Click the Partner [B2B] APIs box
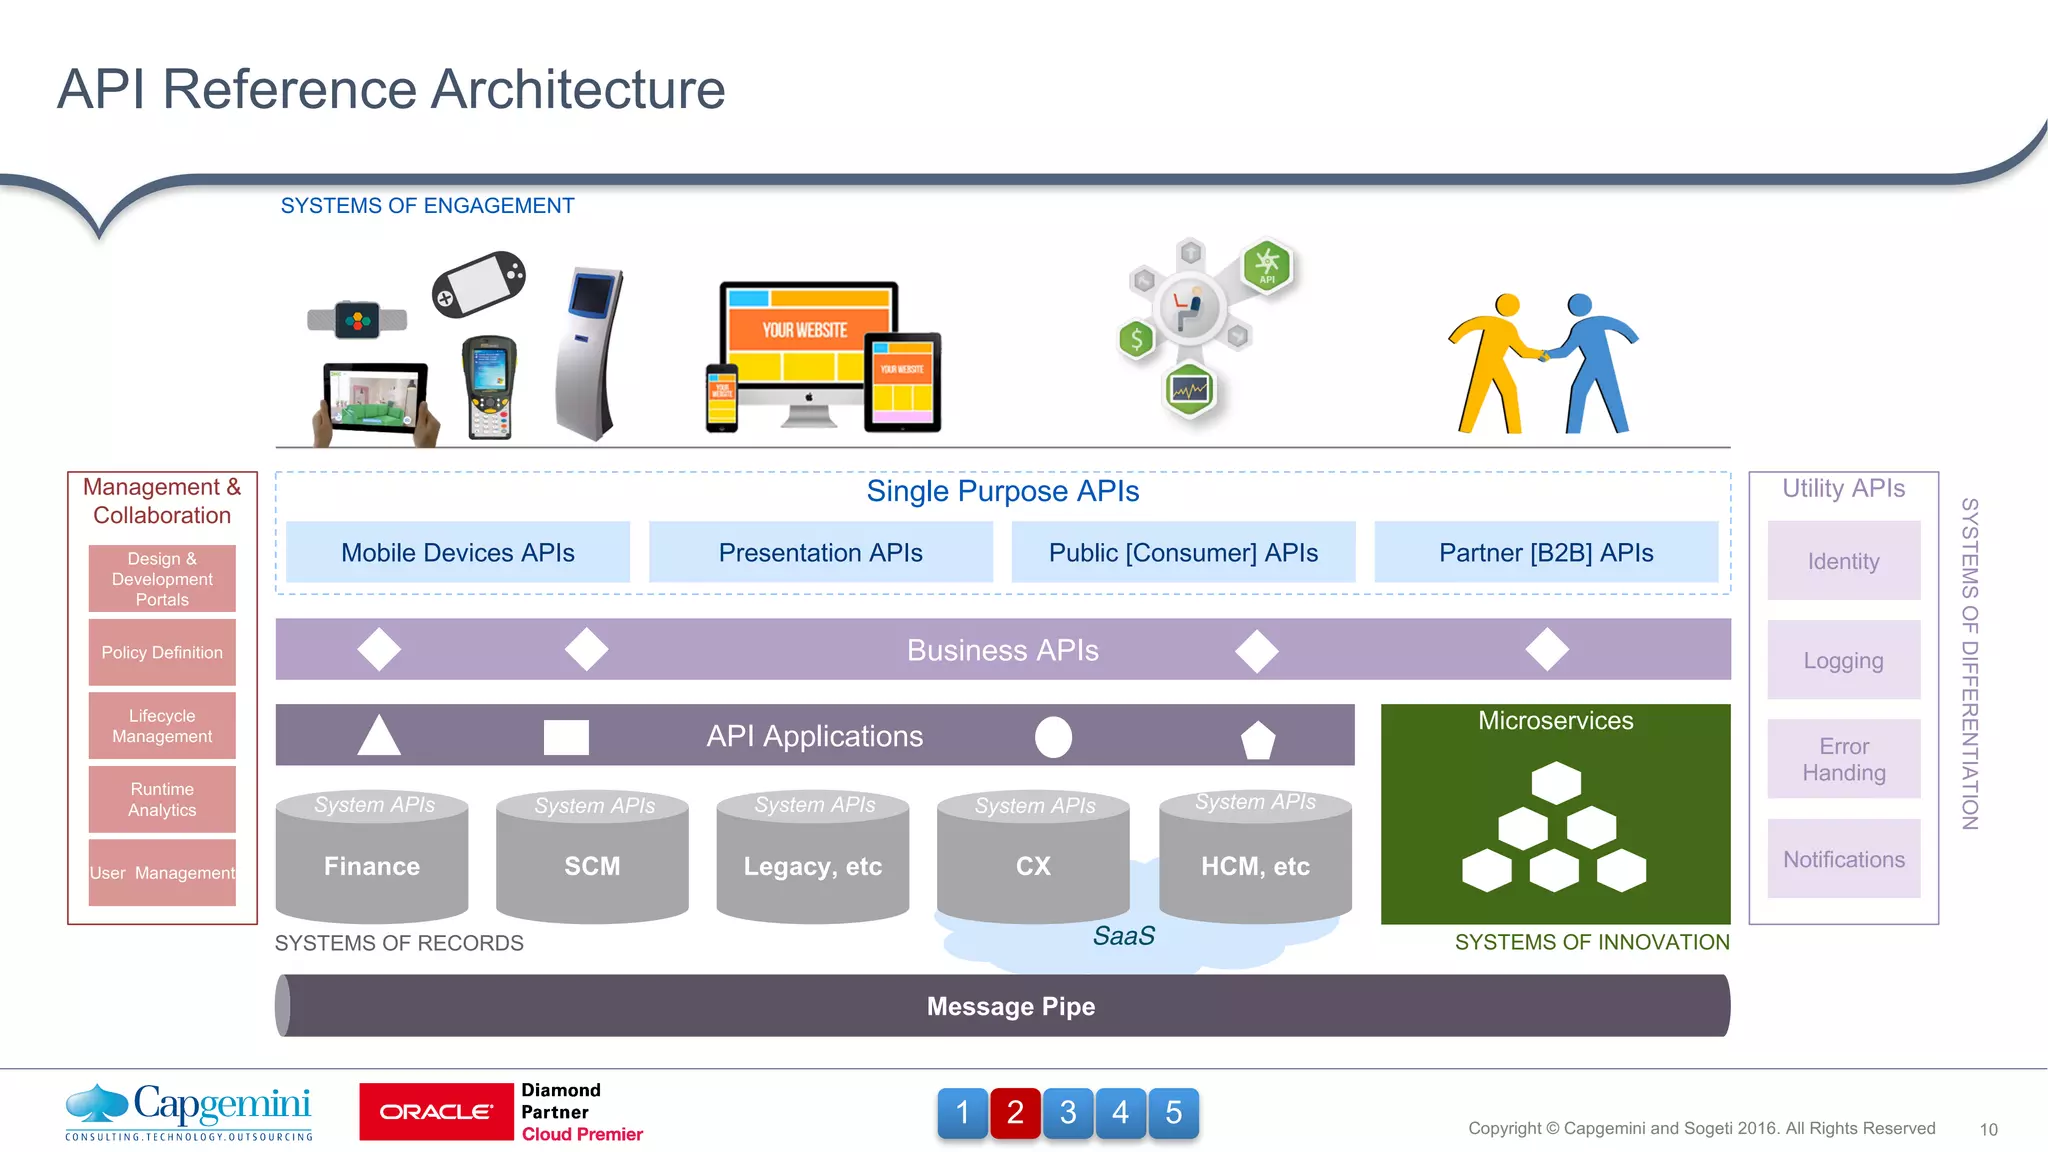2048x1152 pixels. [x=1546, y=552]
